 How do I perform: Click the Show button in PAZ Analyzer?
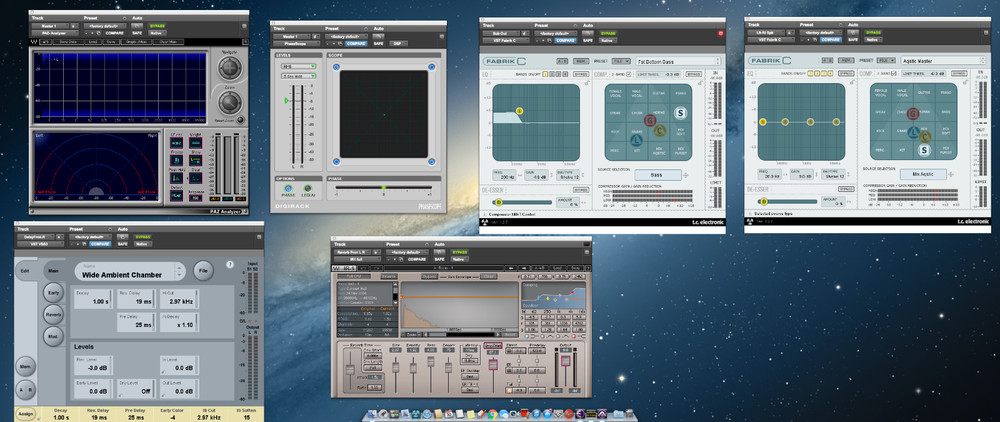[x=196, y=161]
